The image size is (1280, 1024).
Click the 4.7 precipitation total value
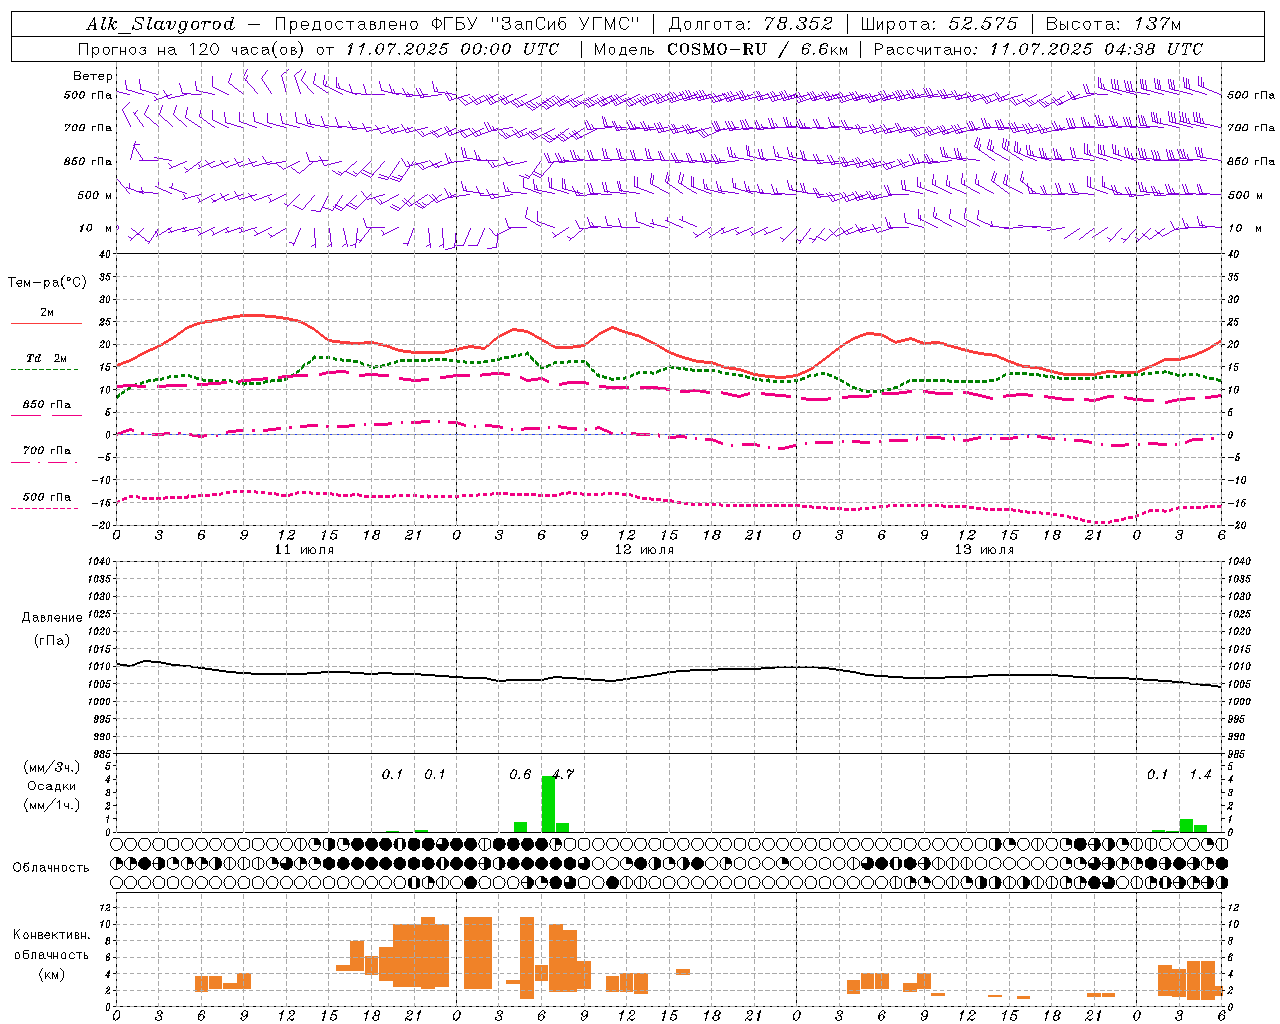[563, 774]
